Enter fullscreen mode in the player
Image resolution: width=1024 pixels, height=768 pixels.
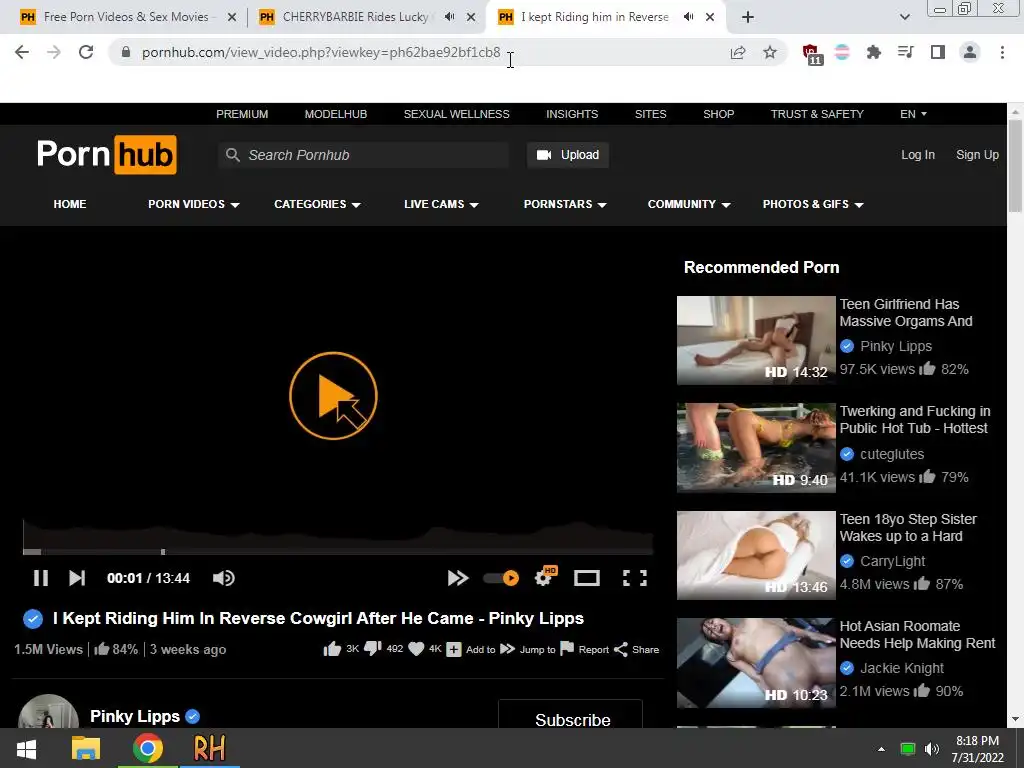(x=635, y=578)
